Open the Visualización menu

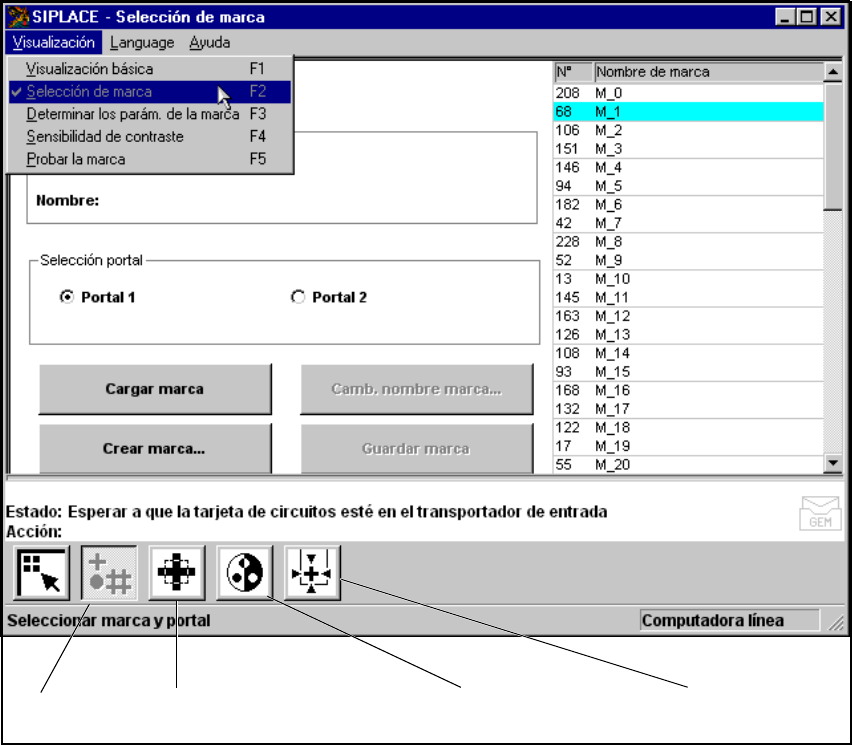54,42
